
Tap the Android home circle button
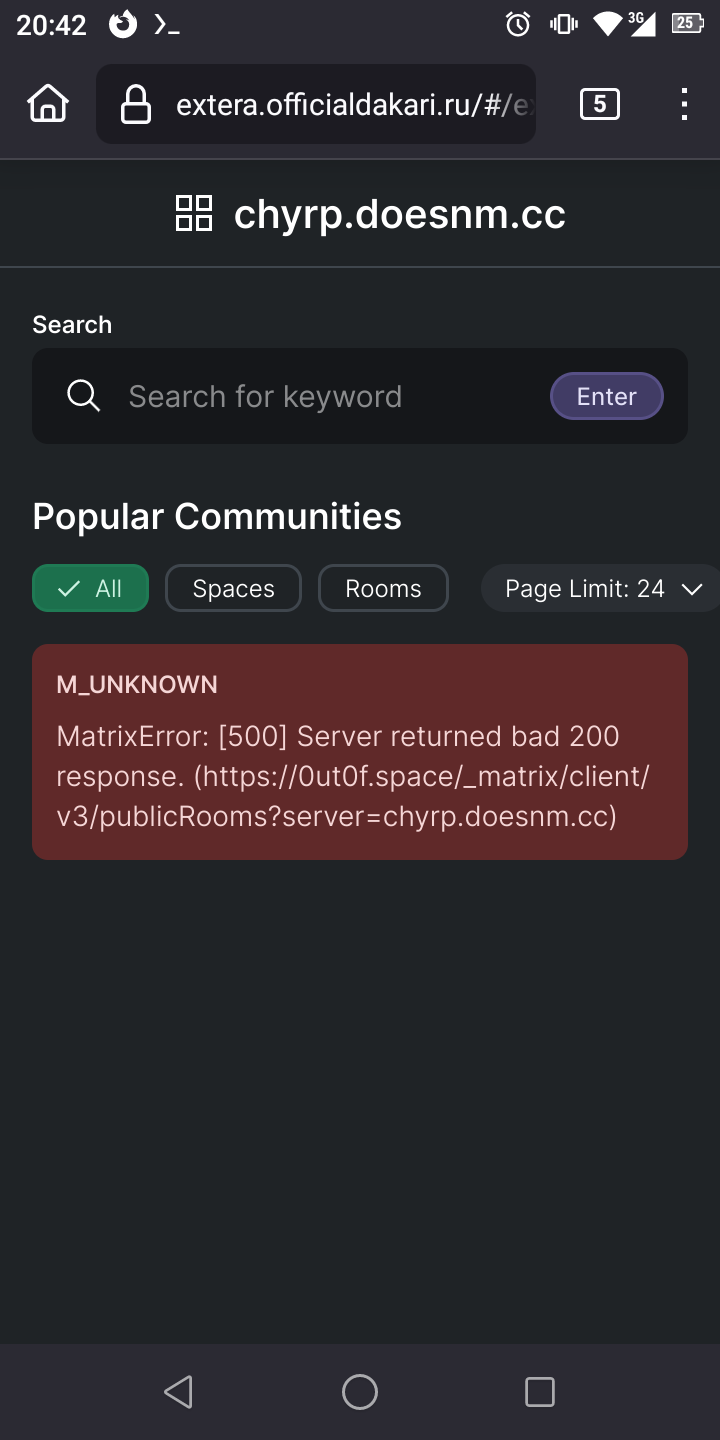point(360,1392)
